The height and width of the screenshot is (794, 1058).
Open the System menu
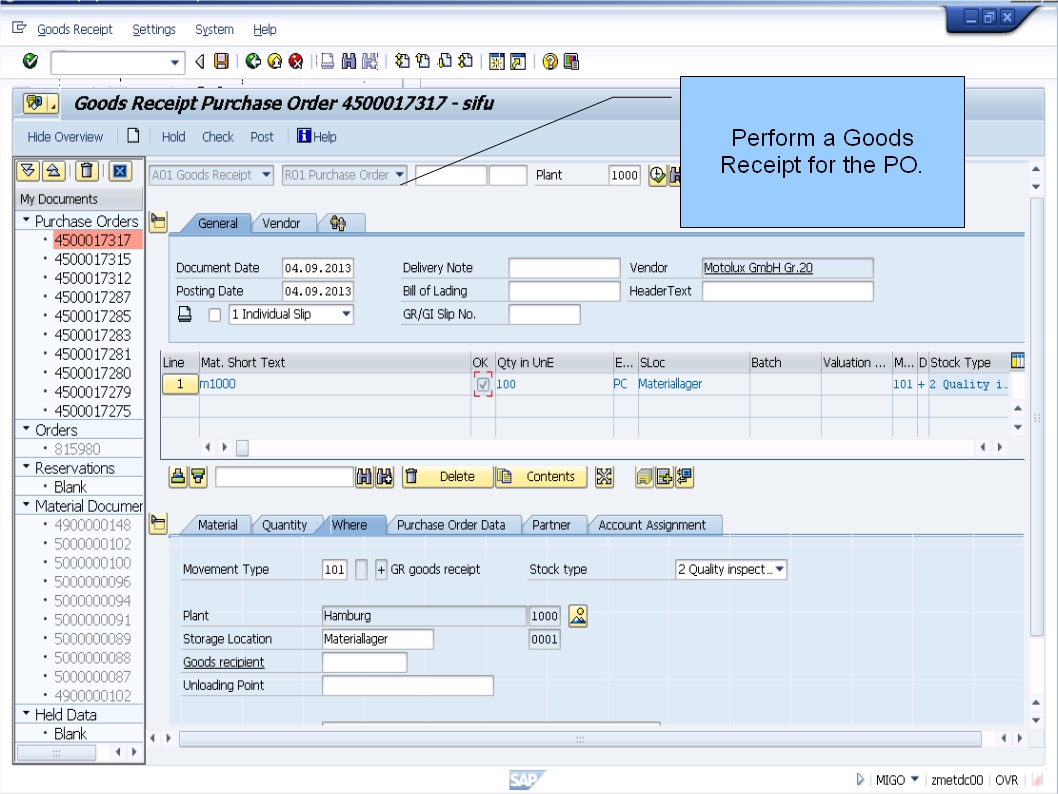214,29
